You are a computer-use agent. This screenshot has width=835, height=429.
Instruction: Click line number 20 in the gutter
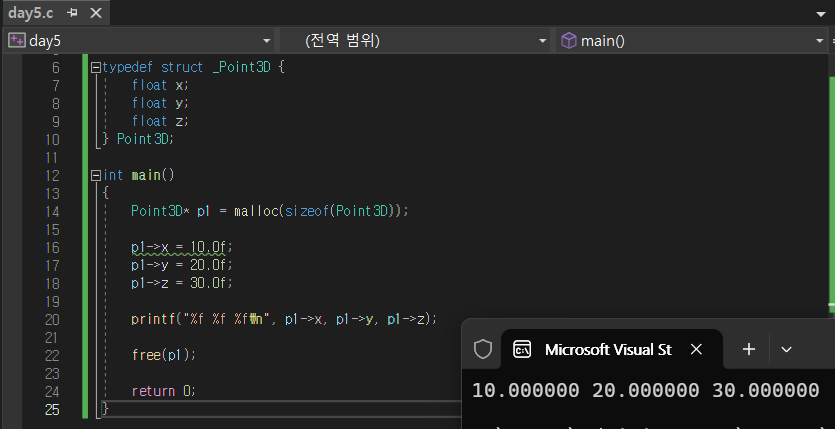pyautogui.click(x=52, y=320)
